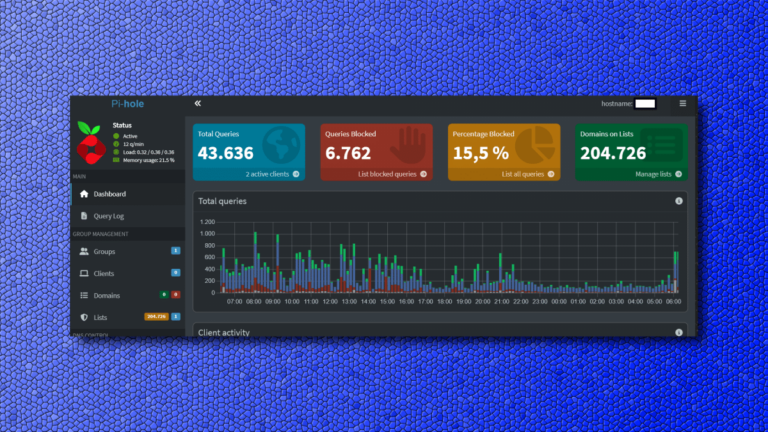
Task: Click the 'List blocked queries' link
Action: point(395,174)
